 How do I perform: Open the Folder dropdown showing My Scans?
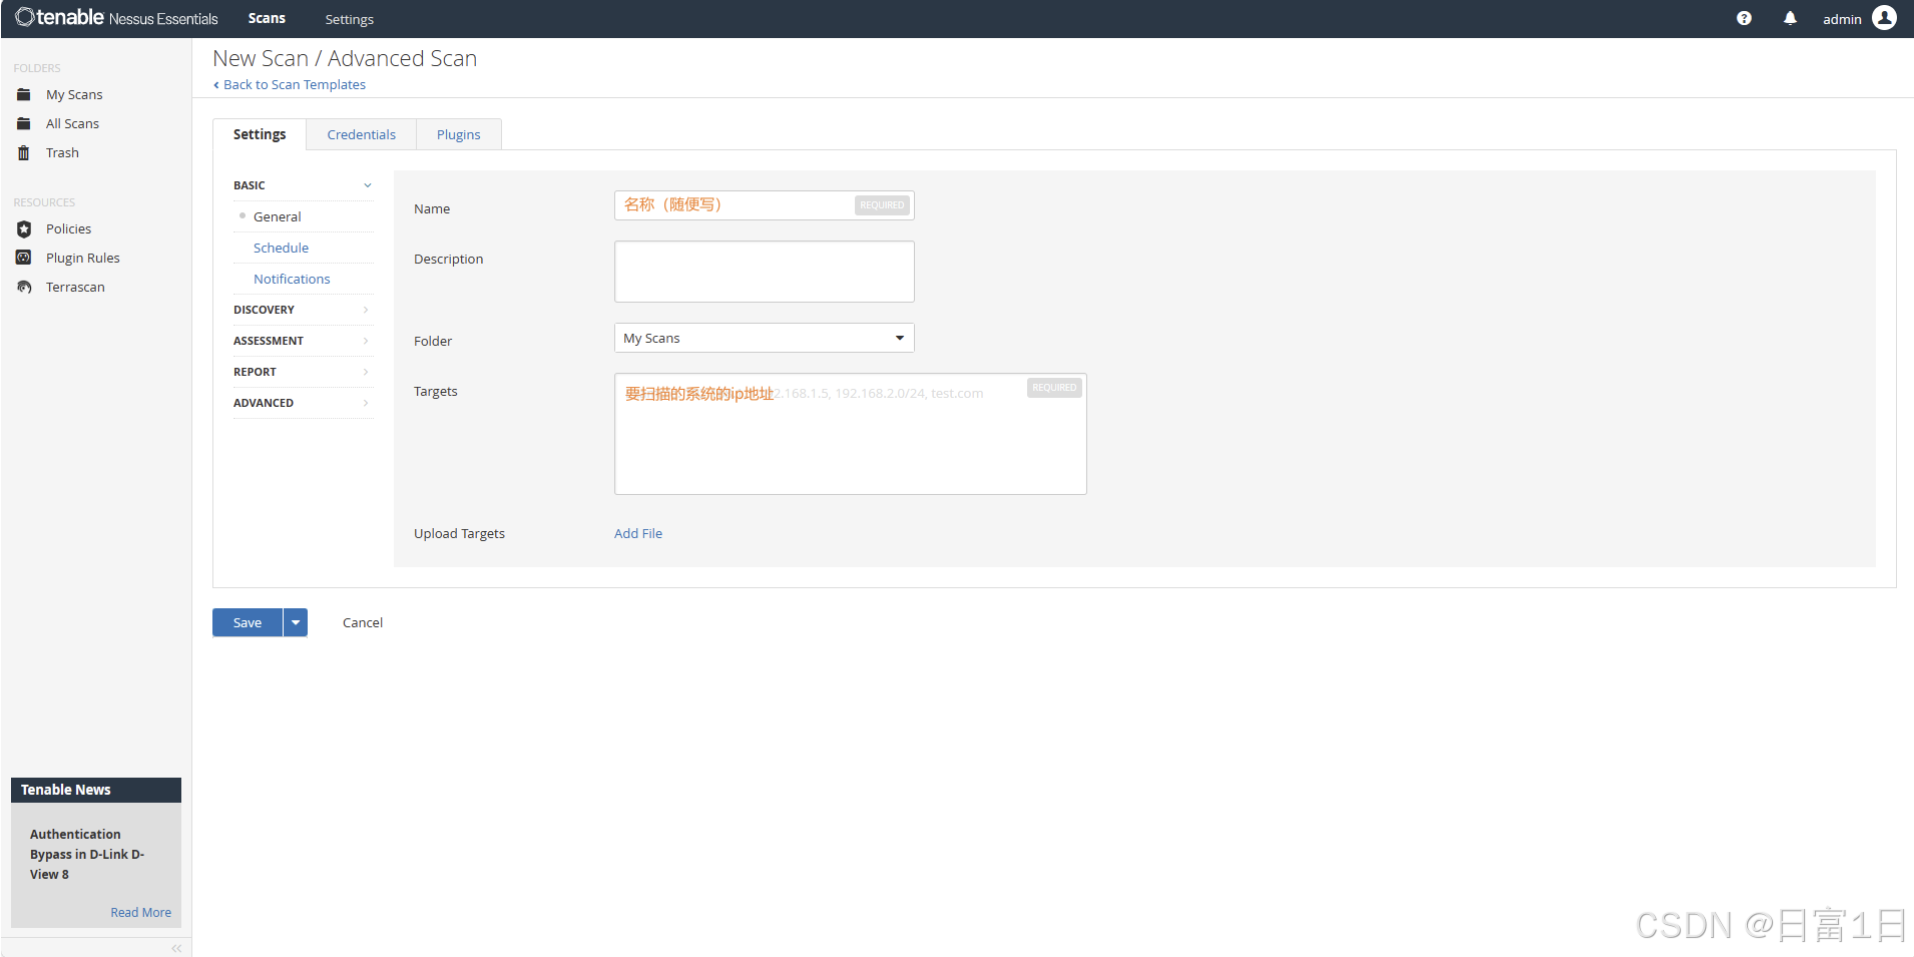click(764, 338)
